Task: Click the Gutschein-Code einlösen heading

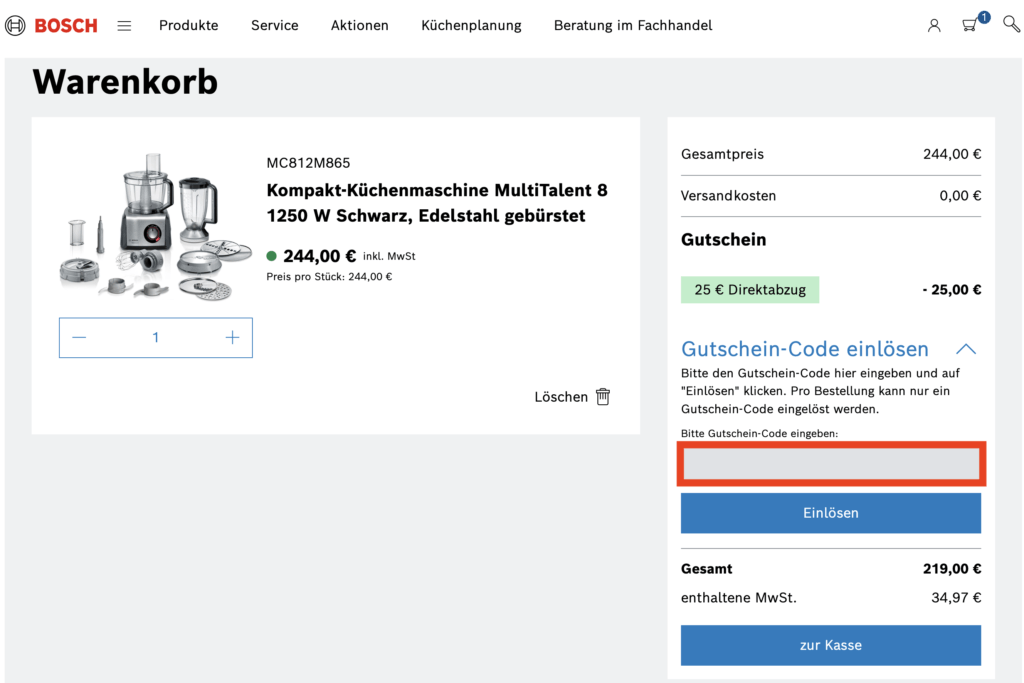Action: [x=805, y=349]
